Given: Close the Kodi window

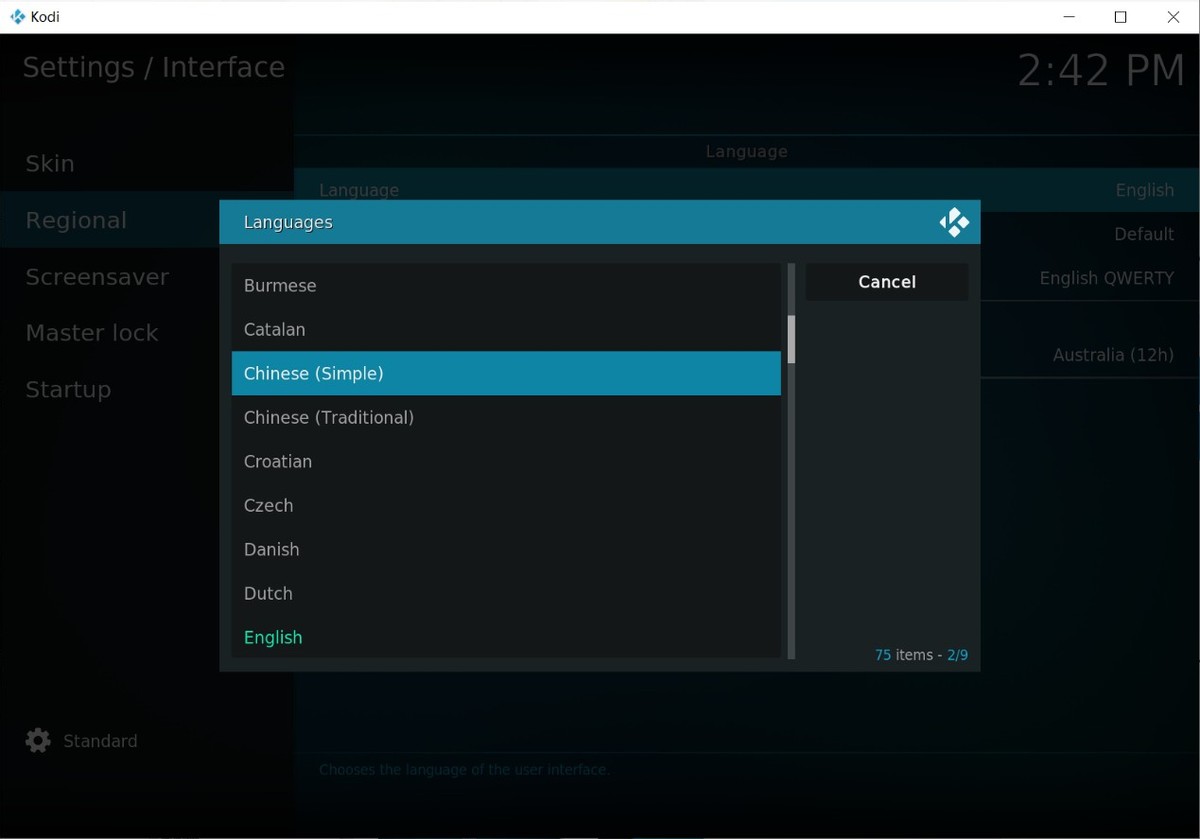Looking at the screenshot, I should click(1173, 17).
